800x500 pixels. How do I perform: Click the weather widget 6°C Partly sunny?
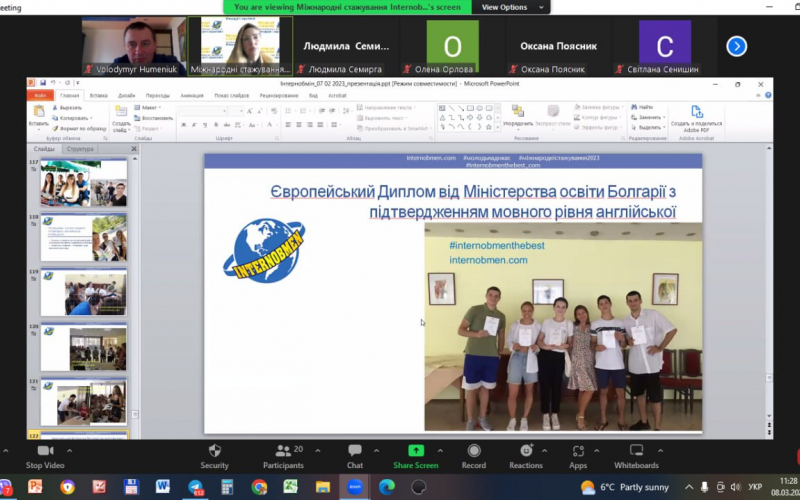624,487
